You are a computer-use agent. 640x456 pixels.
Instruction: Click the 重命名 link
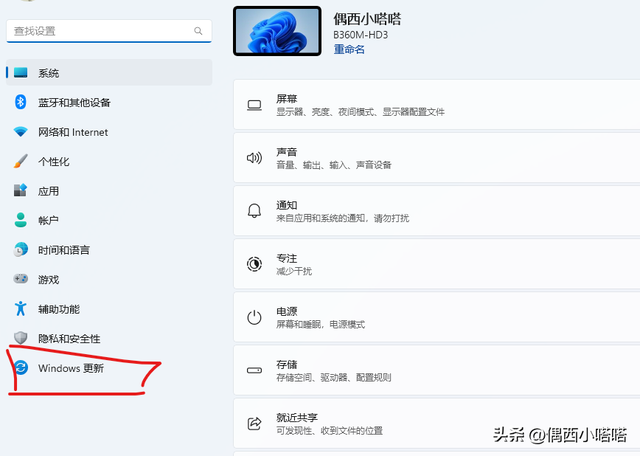coord(349,49)
